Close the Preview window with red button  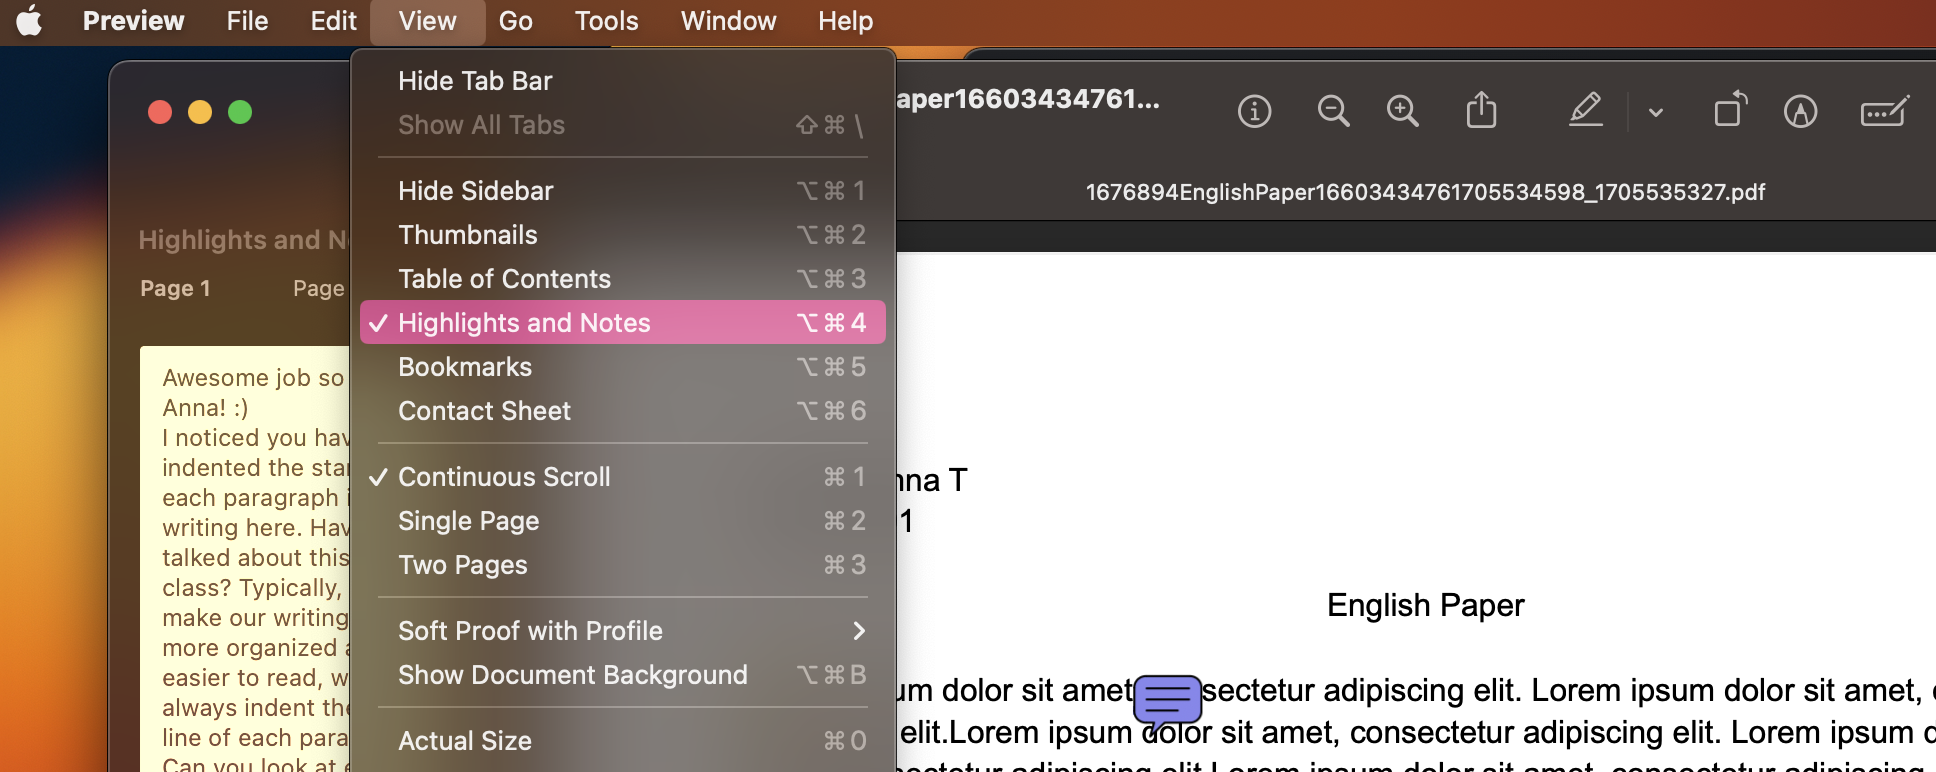(160, 112)
